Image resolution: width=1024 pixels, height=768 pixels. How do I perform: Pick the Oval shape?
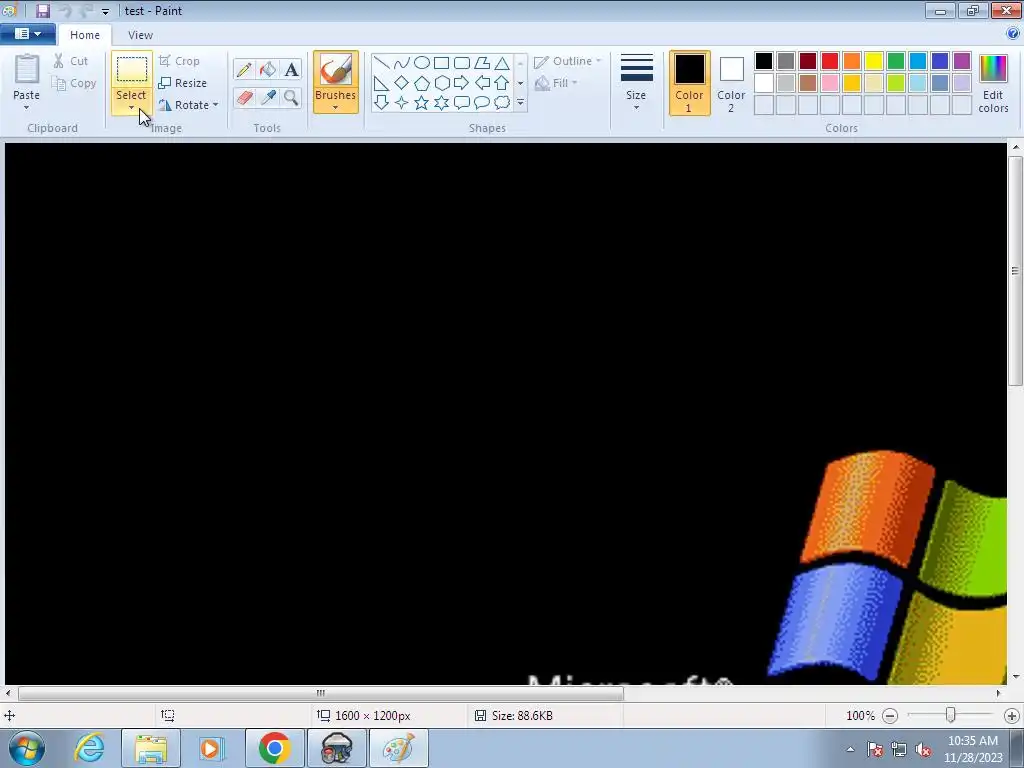click(x=422, y=63)
